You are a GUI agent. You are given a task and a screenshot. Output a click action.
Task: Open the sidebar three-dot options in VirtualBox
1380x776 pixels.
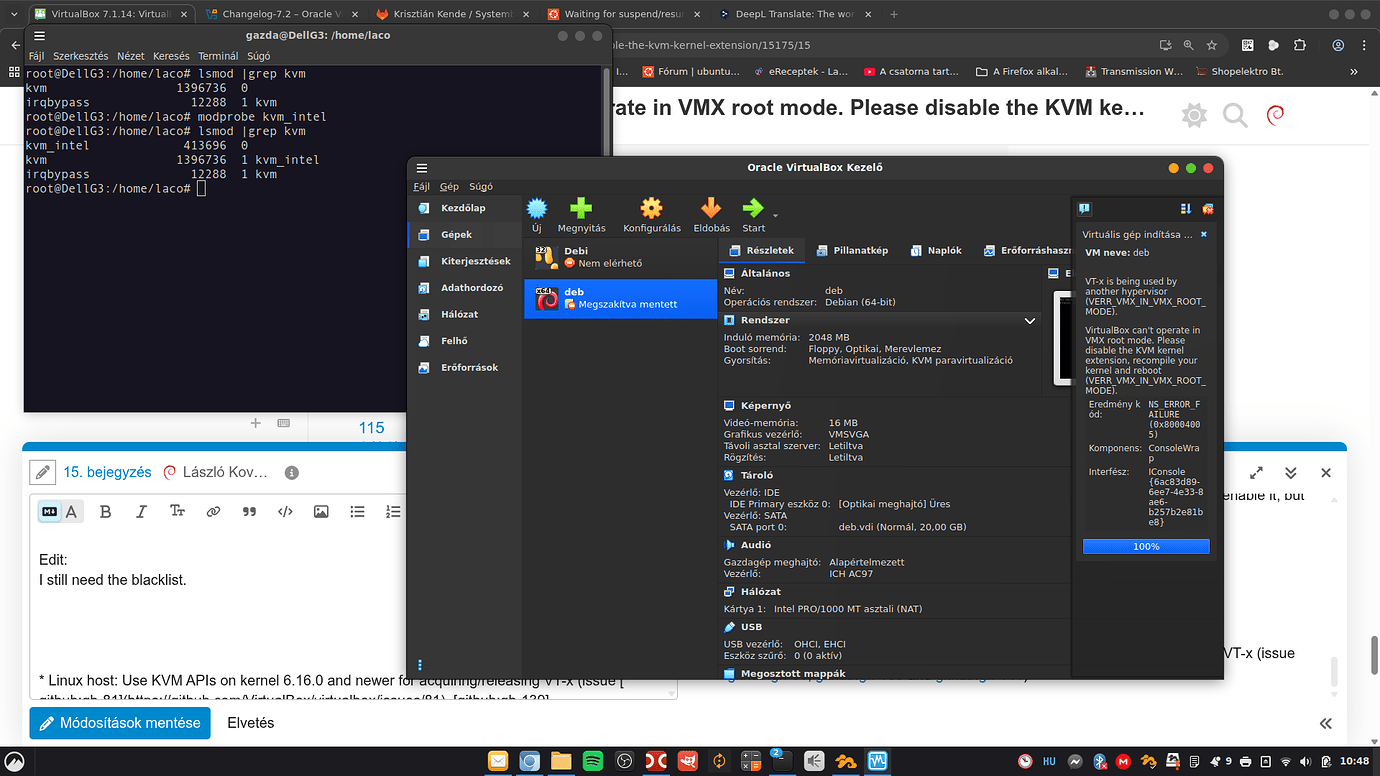tap(420, 665)
